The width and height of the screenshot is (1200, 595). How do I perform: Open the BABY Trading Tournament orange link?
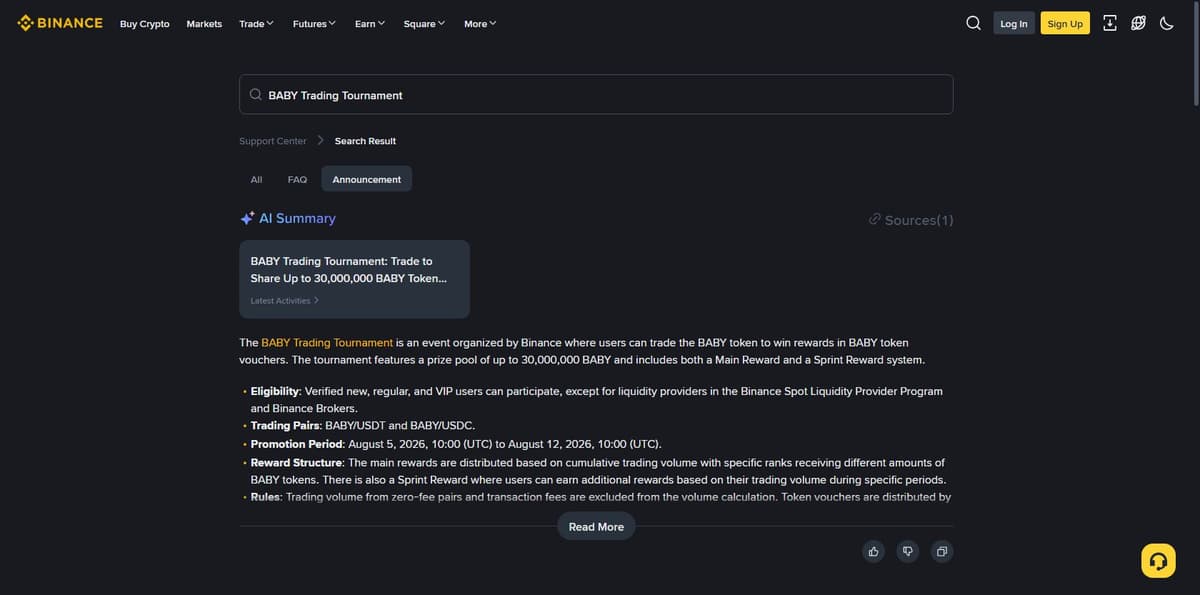pyautogui.click(x=327, y=342)
